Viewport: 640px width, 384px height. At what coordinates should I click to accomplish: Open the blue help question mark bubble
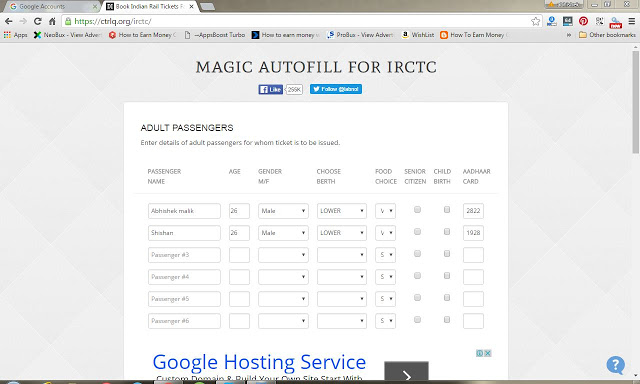615,364
